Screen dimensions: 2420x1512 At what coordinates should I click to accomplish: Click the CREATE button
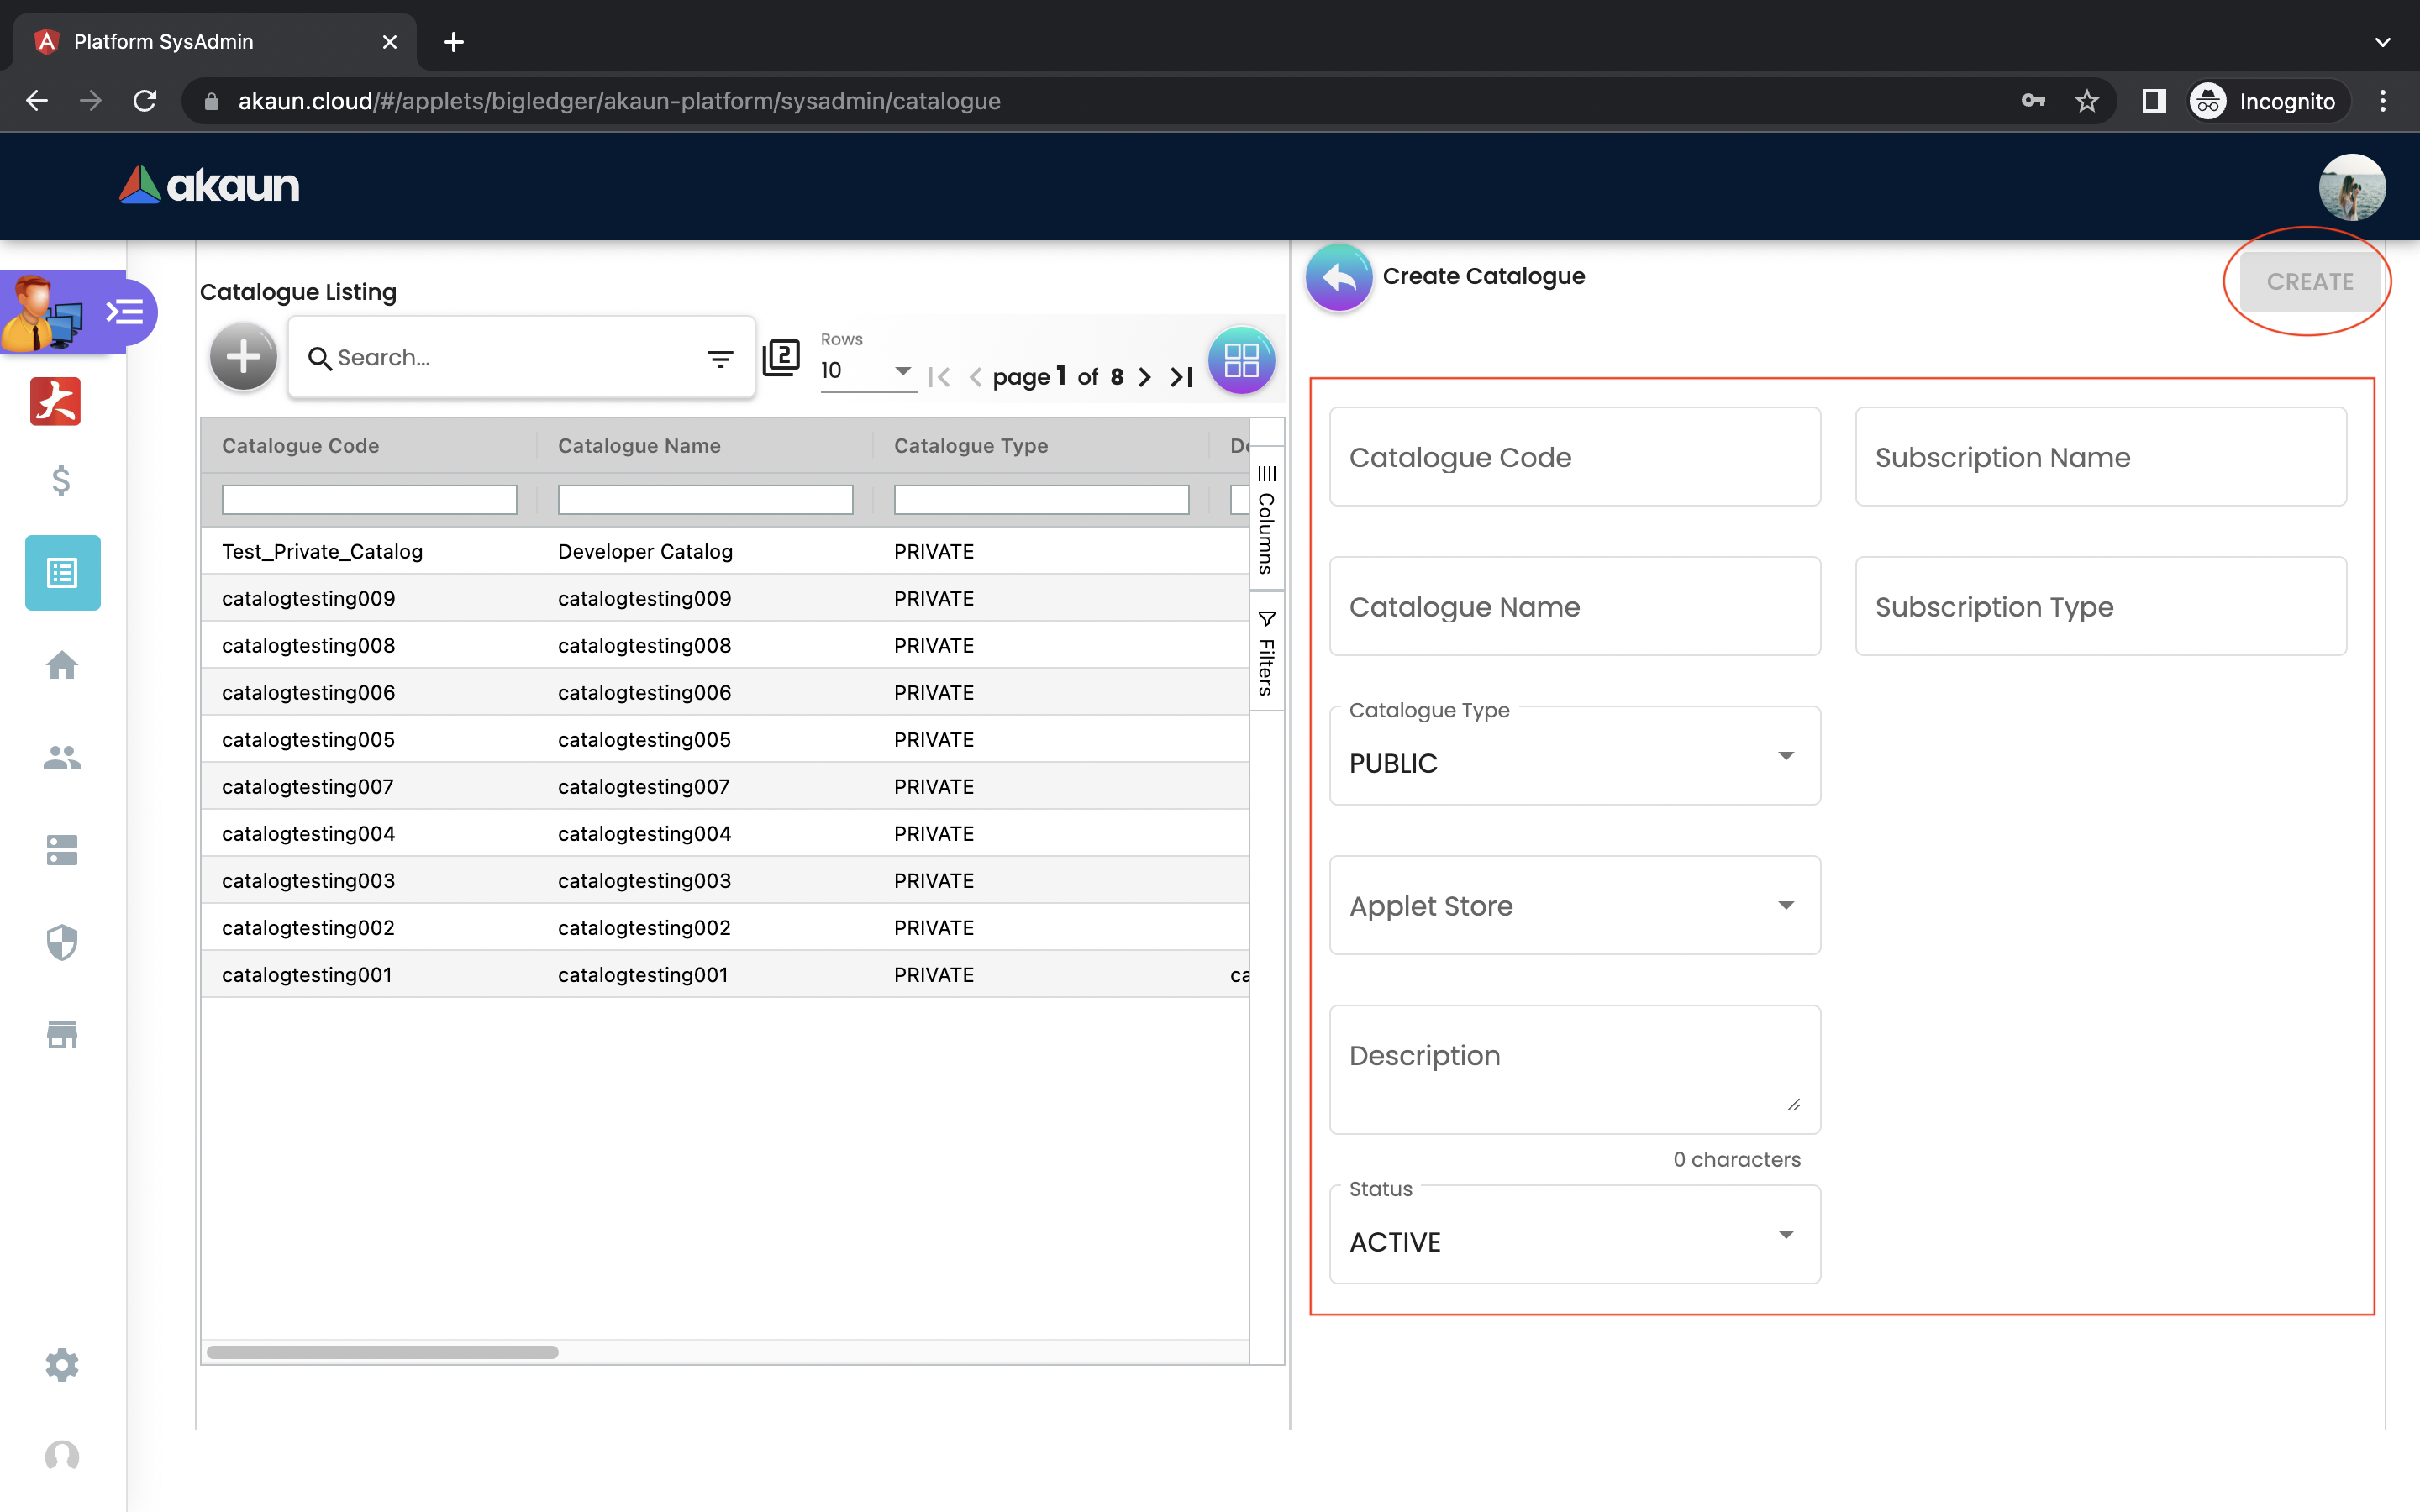pos(2309,282)
